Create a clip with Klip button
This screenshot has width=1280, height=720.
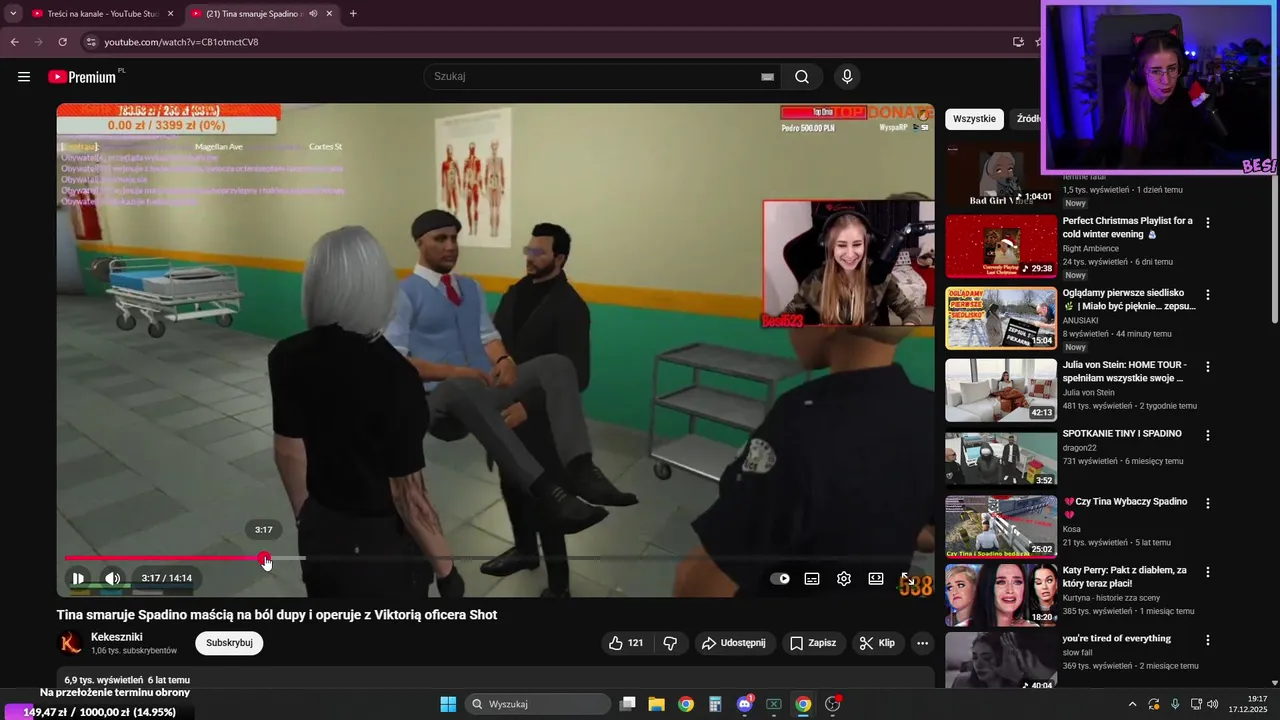[x=877, y=643]
